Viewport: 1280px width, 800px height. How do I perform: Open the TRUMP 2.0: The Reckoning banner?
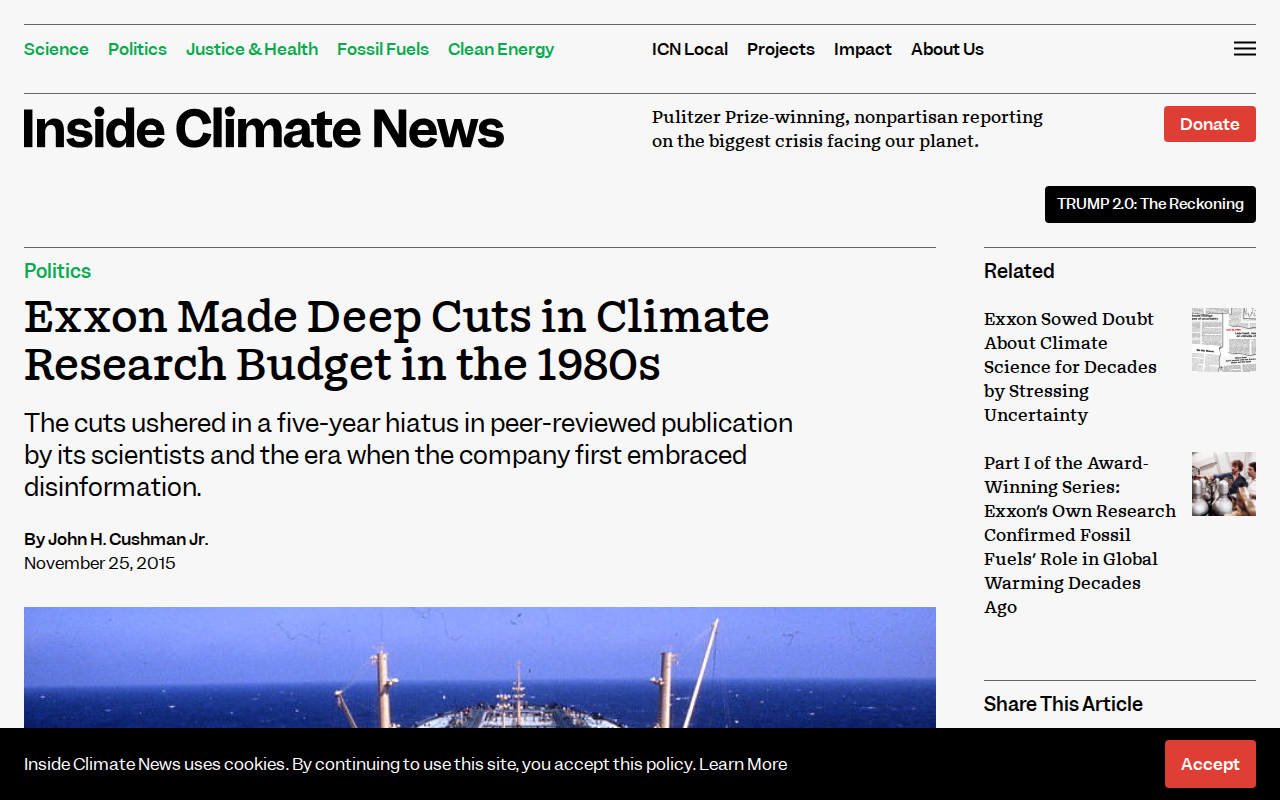point(1150,204)
